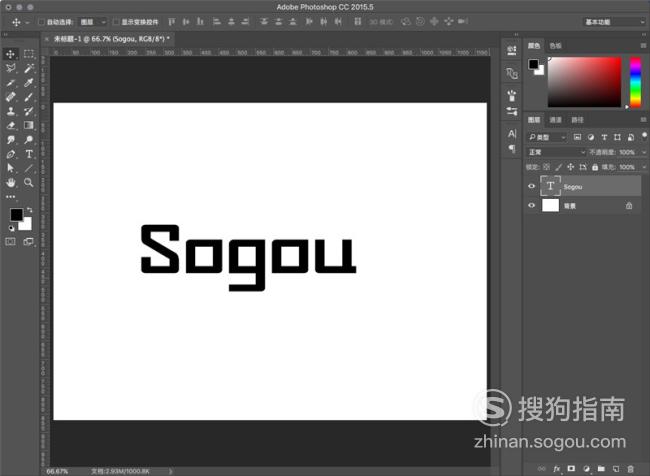Screen dimensions: 650x476
Task: Open the Layers panel options menu
Action: coord(643,119)
